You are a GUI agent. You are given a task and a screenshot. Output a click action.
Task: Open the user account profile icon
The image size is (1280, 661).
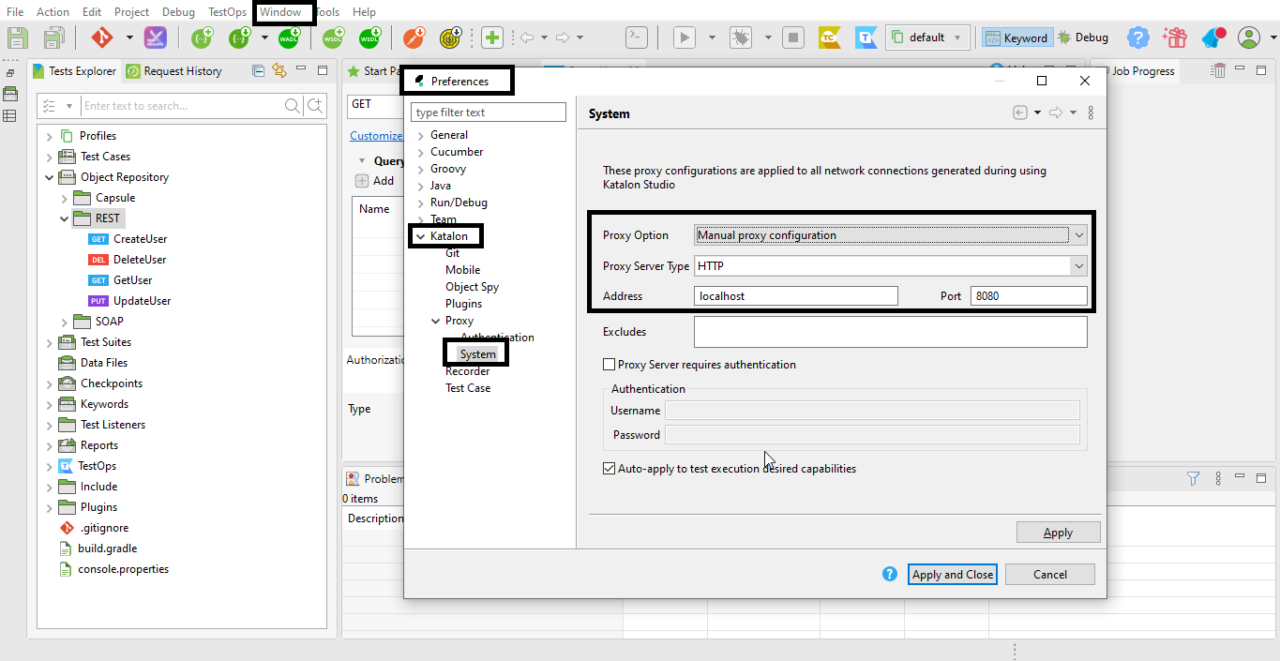(x=1249, y=38)
